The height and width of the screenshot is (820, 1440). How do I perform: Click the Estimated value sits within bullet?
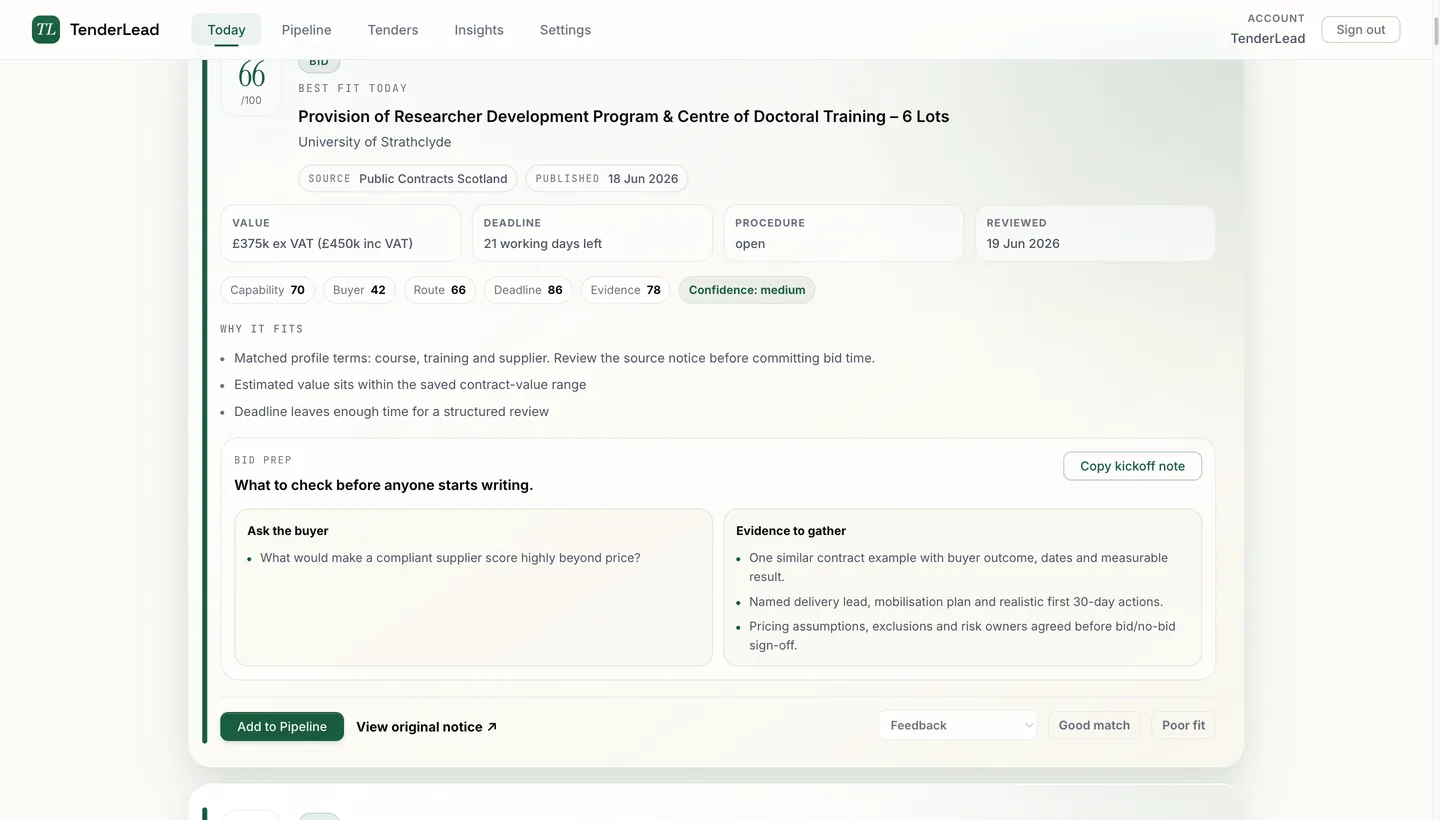tap(410, 385)
